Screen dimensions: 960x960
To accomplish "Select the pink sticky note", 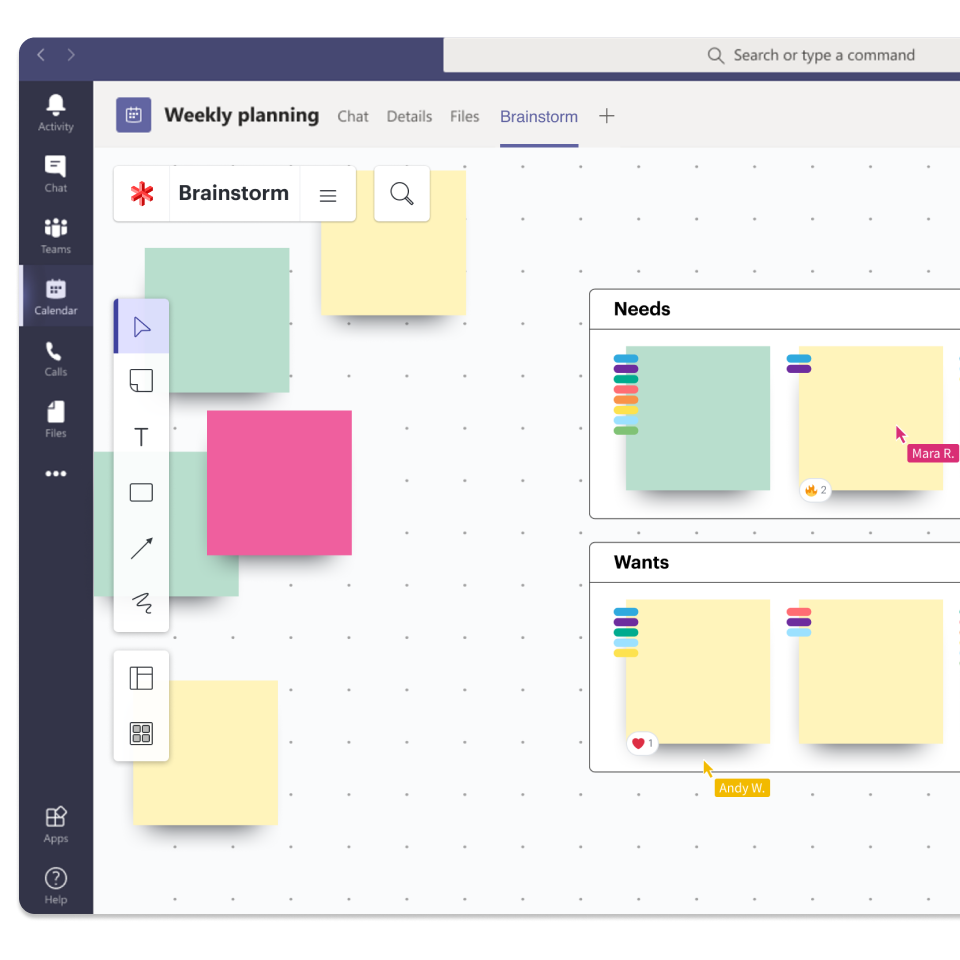I will (279, 482).
